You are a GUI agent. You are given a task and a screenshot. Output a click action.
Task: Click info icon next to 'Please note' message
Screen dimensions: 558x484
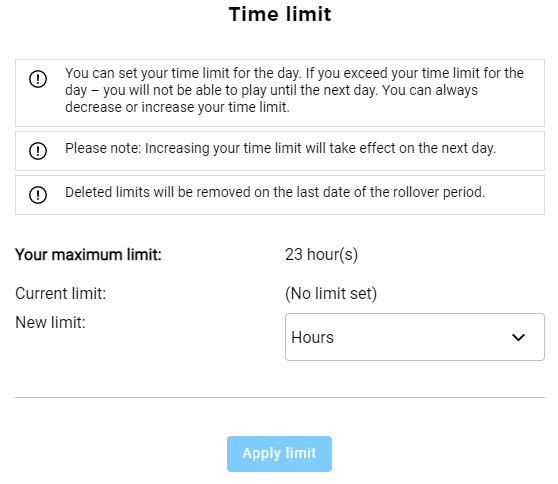(38, 151)
